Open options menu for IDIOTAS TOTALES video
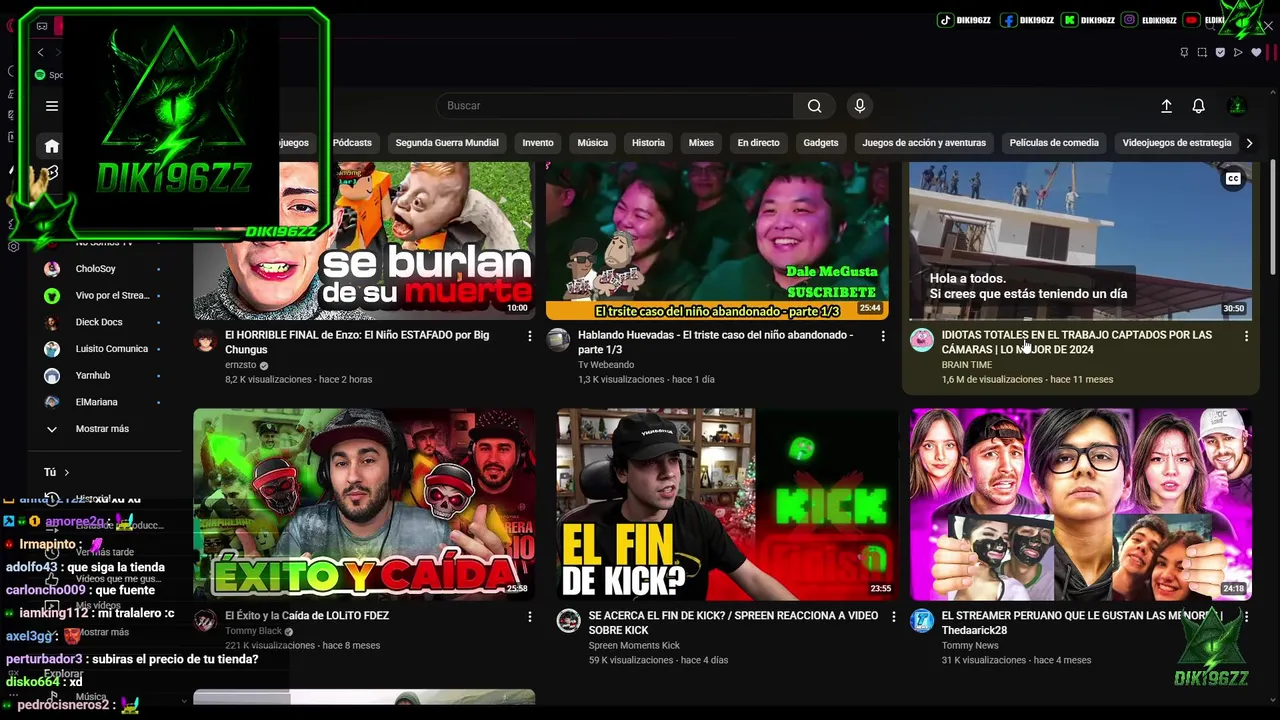The image size is (1280, 720). 1246,336
